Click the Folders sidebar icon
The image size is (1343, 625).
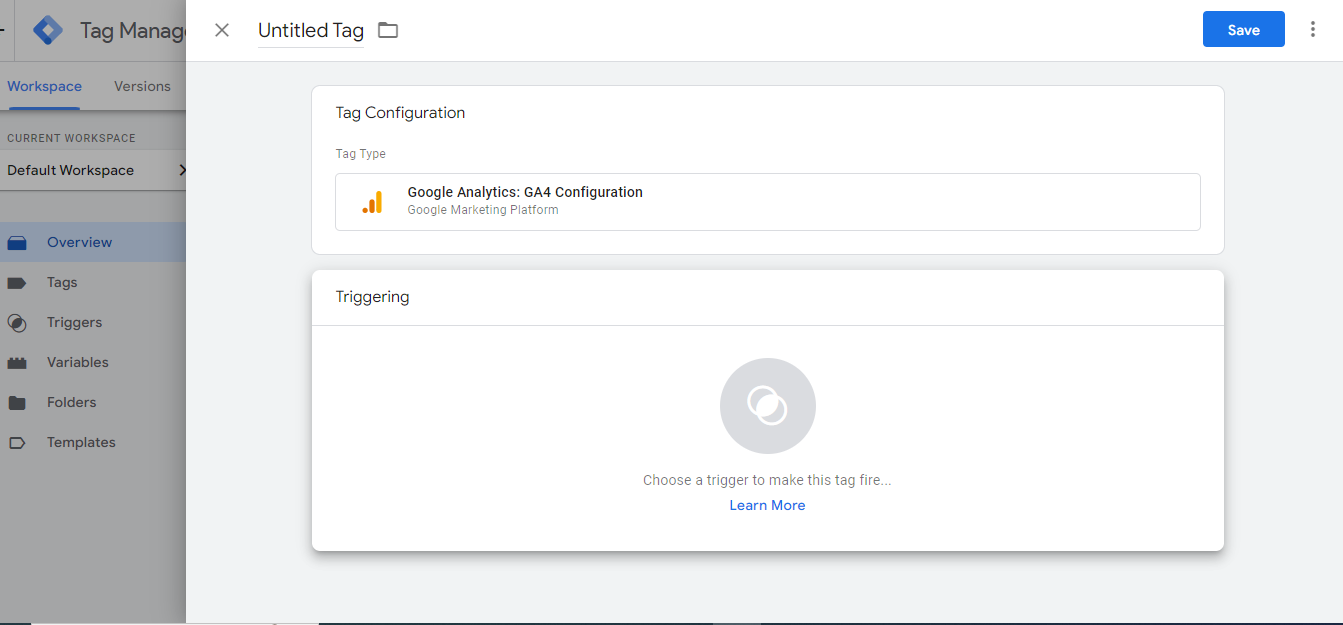17,403
